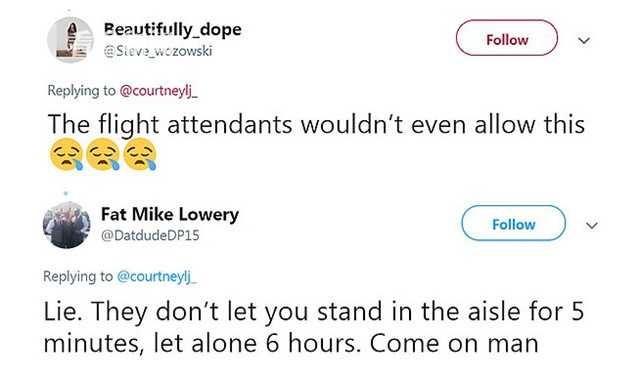Open Fat Mike Lowery's profile picture
The width and height of the screenshot is (640, 376).
click(x=67, y=224)
